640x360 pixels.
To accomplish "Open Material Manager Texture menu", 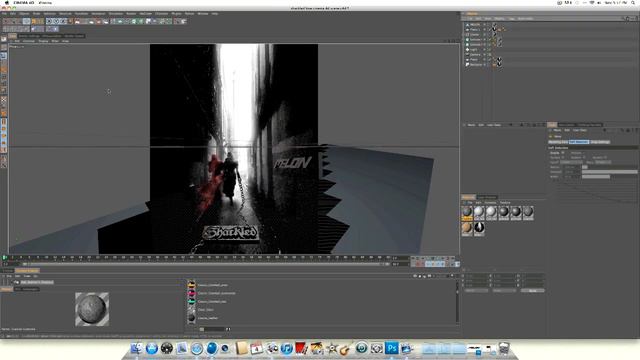I will point(505,202).
